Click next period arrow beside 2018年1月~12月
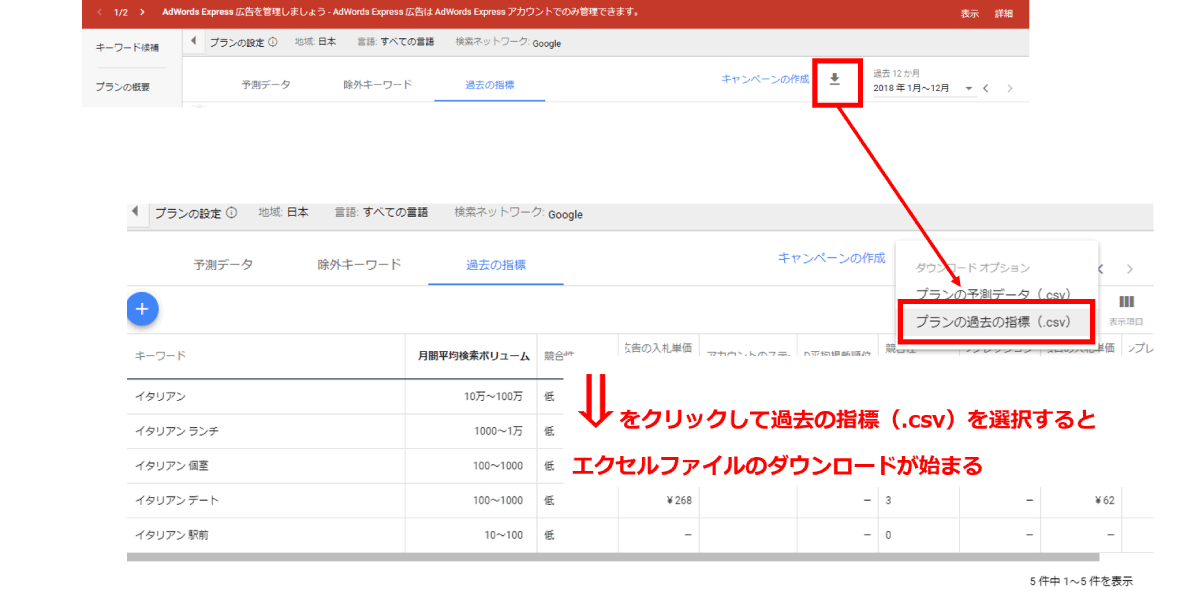 (1010, 88)
